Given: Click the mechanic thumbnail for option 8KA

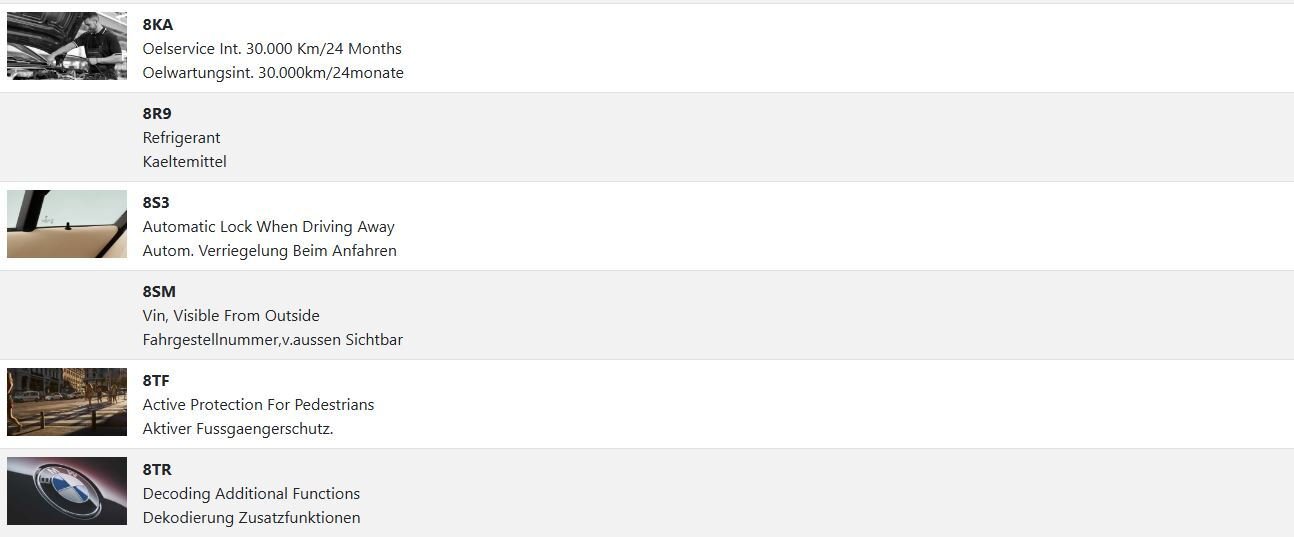Looking at the screenshot, I should pos(67,46).
